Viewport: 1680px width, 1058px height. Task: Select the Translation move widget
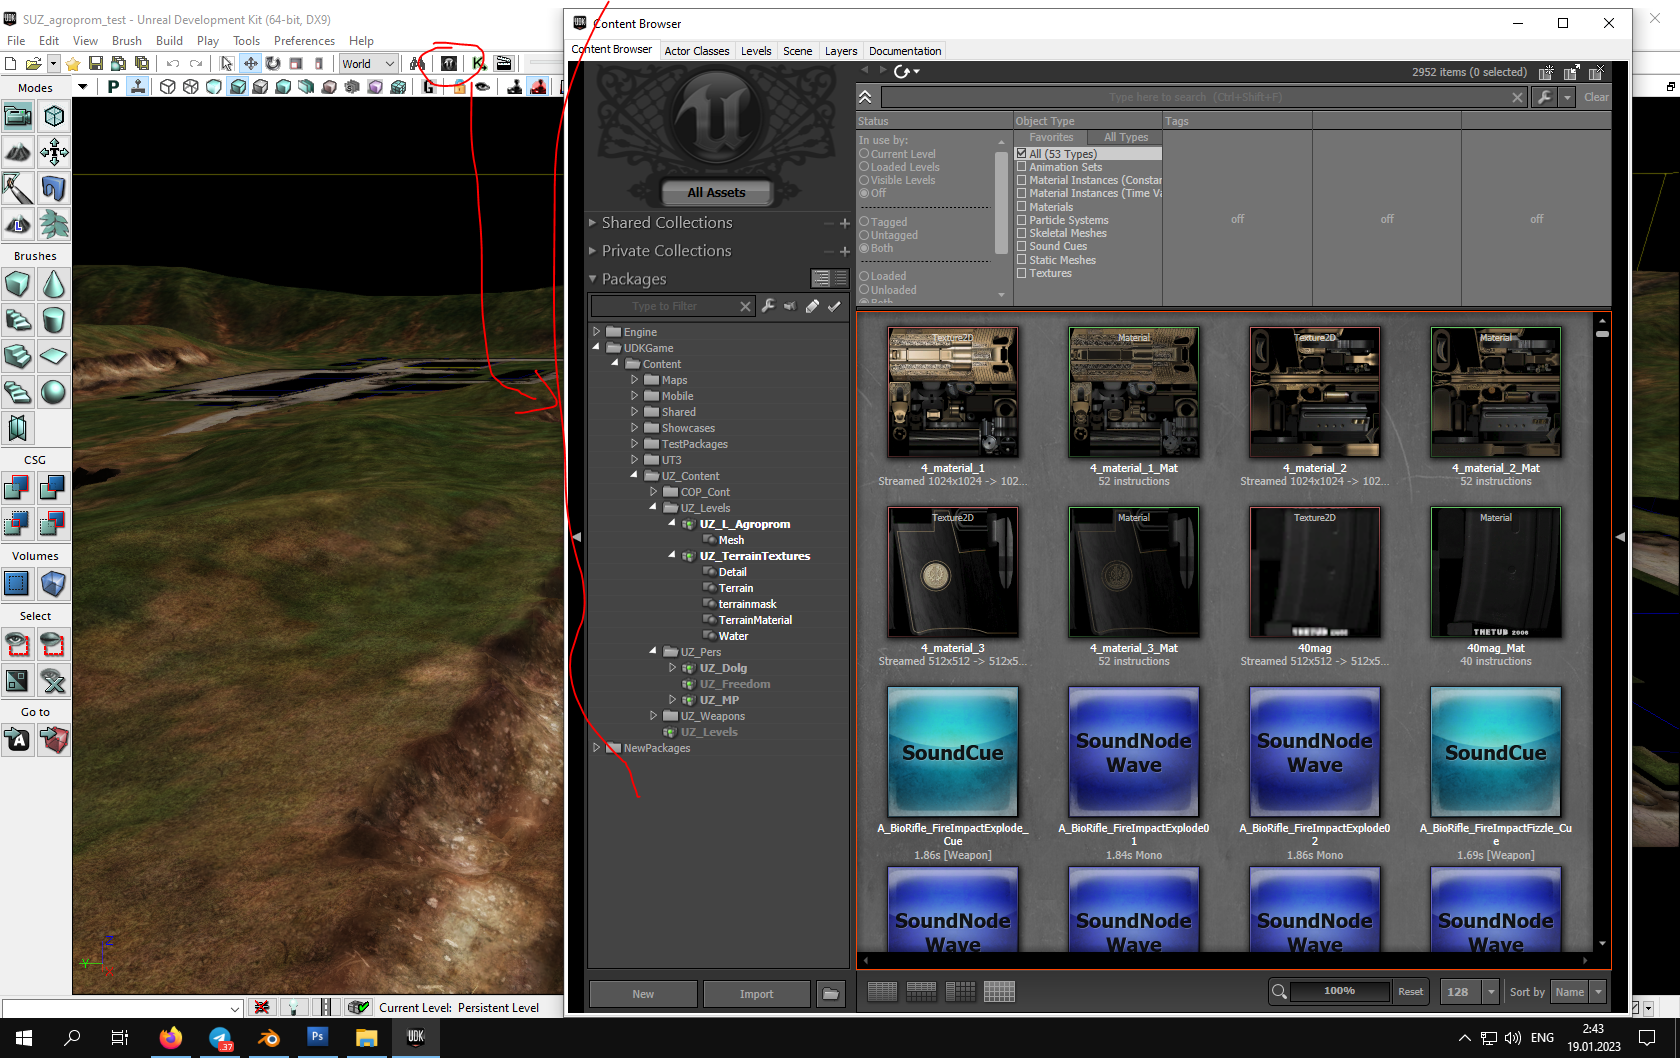pos(250,63)
